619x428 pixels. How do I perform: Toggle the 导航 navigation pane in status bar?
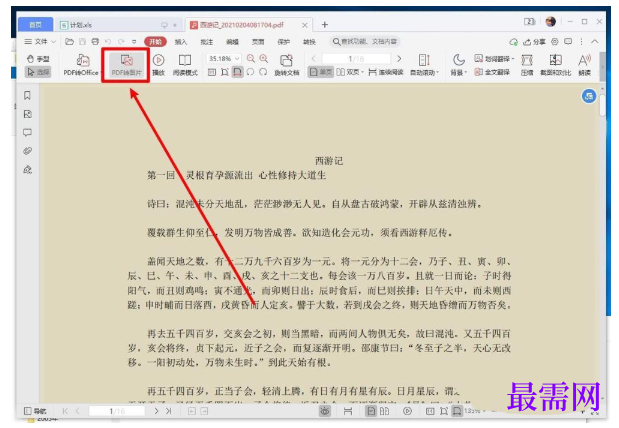tap(35, 411)
